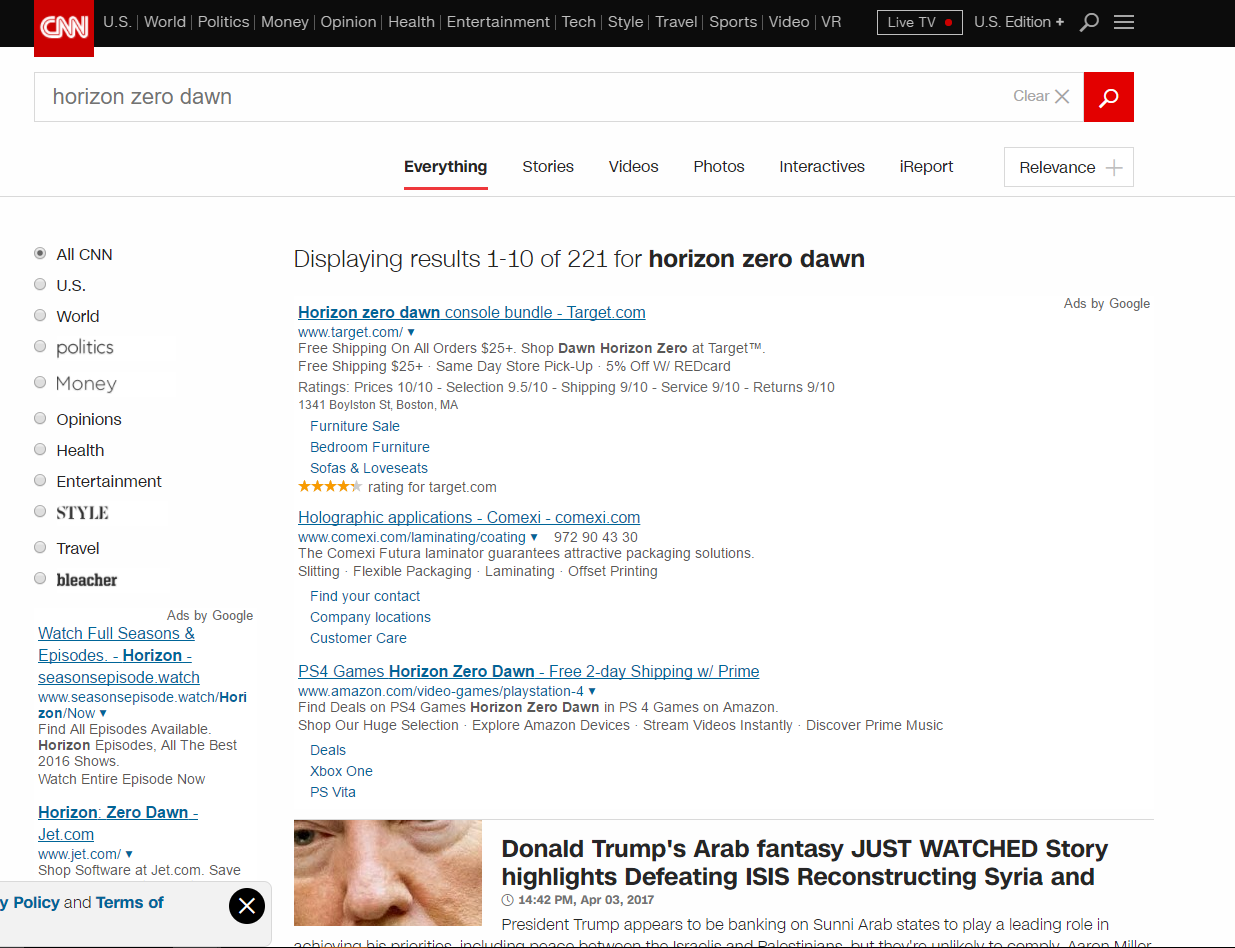Open the www.target.com ad dropdown arrow
The height and width of the screenshot is (948, 1235).
click(411, 332)
